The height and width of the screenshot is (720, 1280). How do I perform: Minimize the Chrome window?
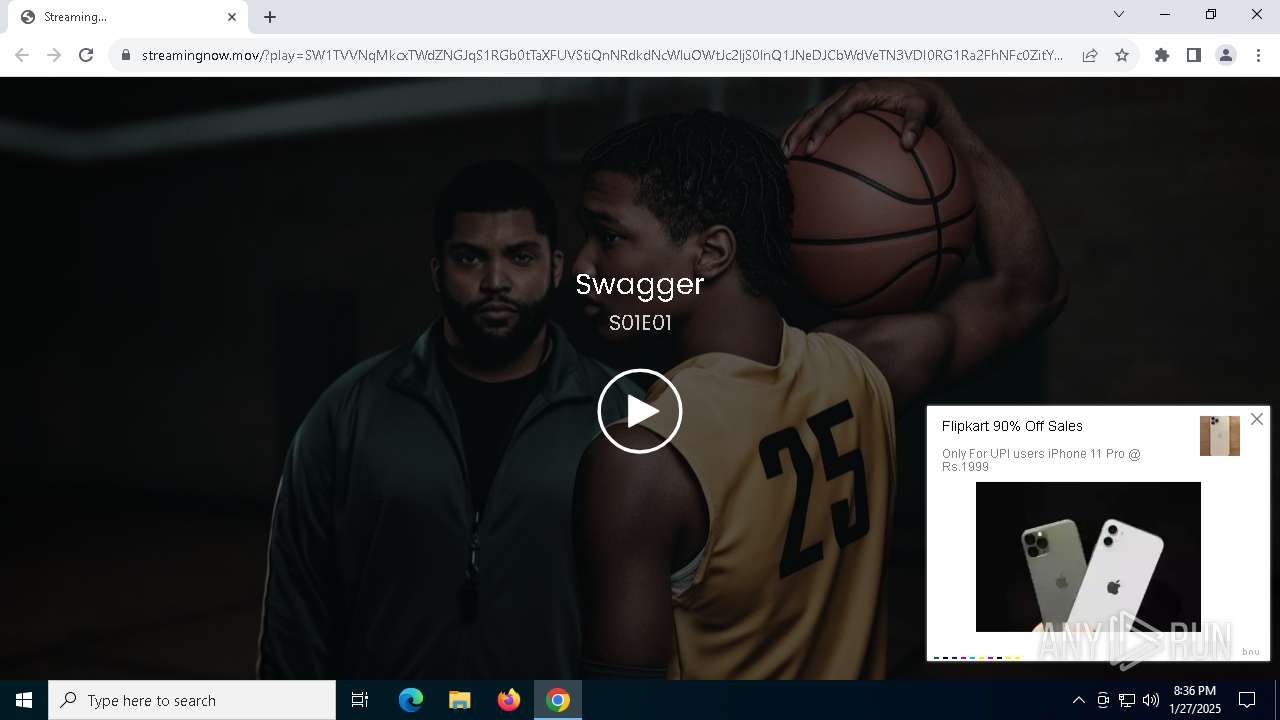pos(1165,14)
